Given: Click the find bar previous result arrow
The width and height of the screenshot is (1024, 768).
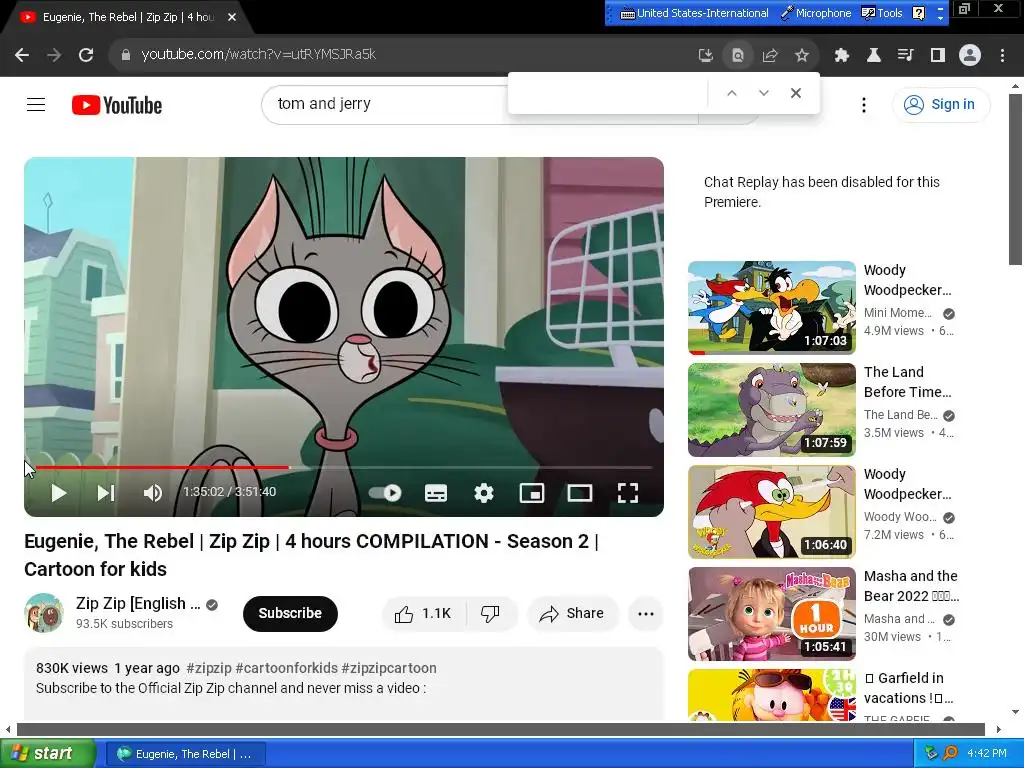Looking at the screenshot, I should pyautogui.click(x=731, y=93).
